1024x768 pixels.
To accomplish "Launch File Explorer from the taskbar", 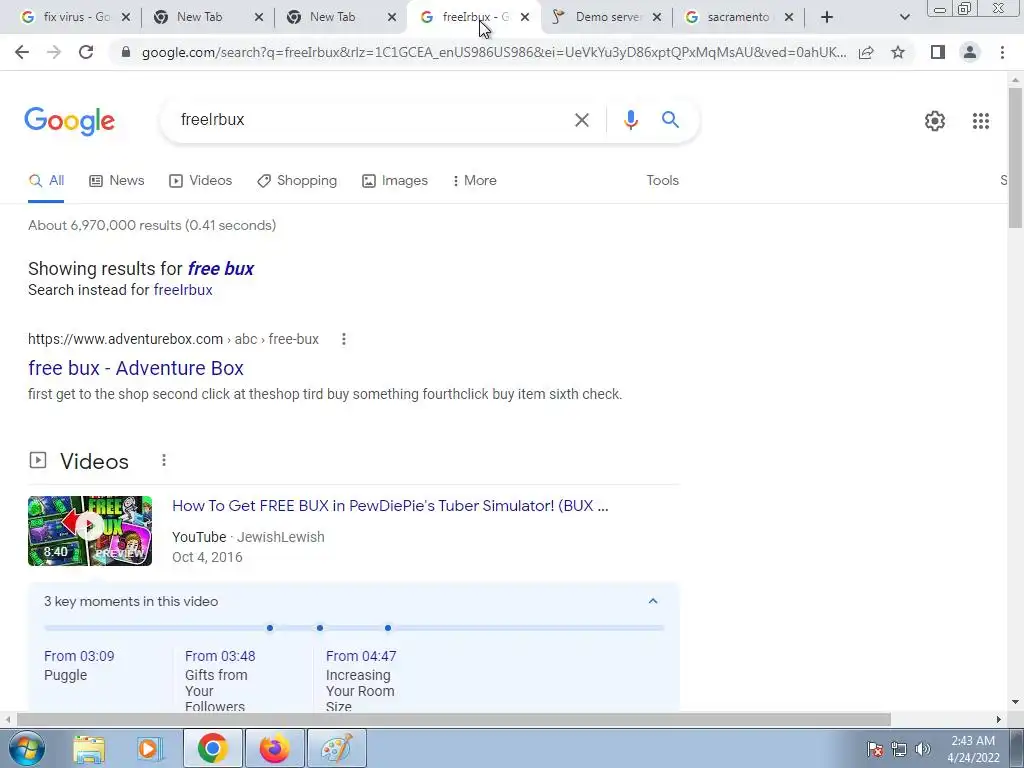I will (89, 748).
